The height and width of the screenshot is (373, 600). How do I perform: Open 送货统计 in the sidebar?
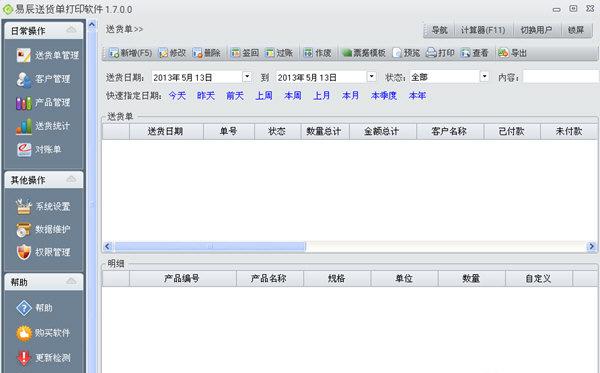pos(43,126)
